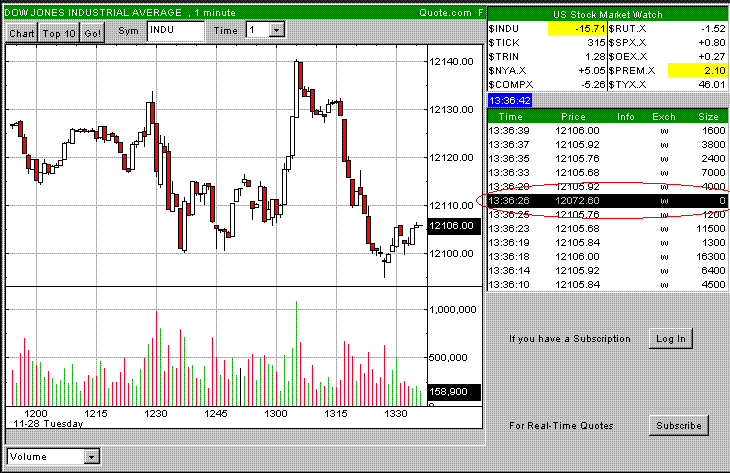The height and width of the screenshot is (473, 730).
Task: Select the 13:36:33 trade row
Action: coord(607,173)
